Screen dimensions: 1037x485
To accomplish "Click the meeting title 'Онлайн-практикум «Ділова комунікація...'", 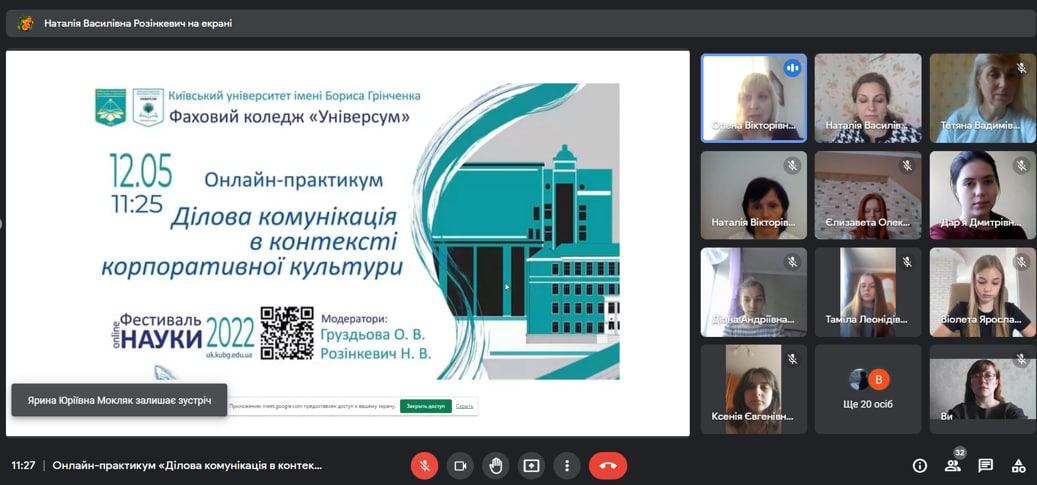I will point(187,466).
